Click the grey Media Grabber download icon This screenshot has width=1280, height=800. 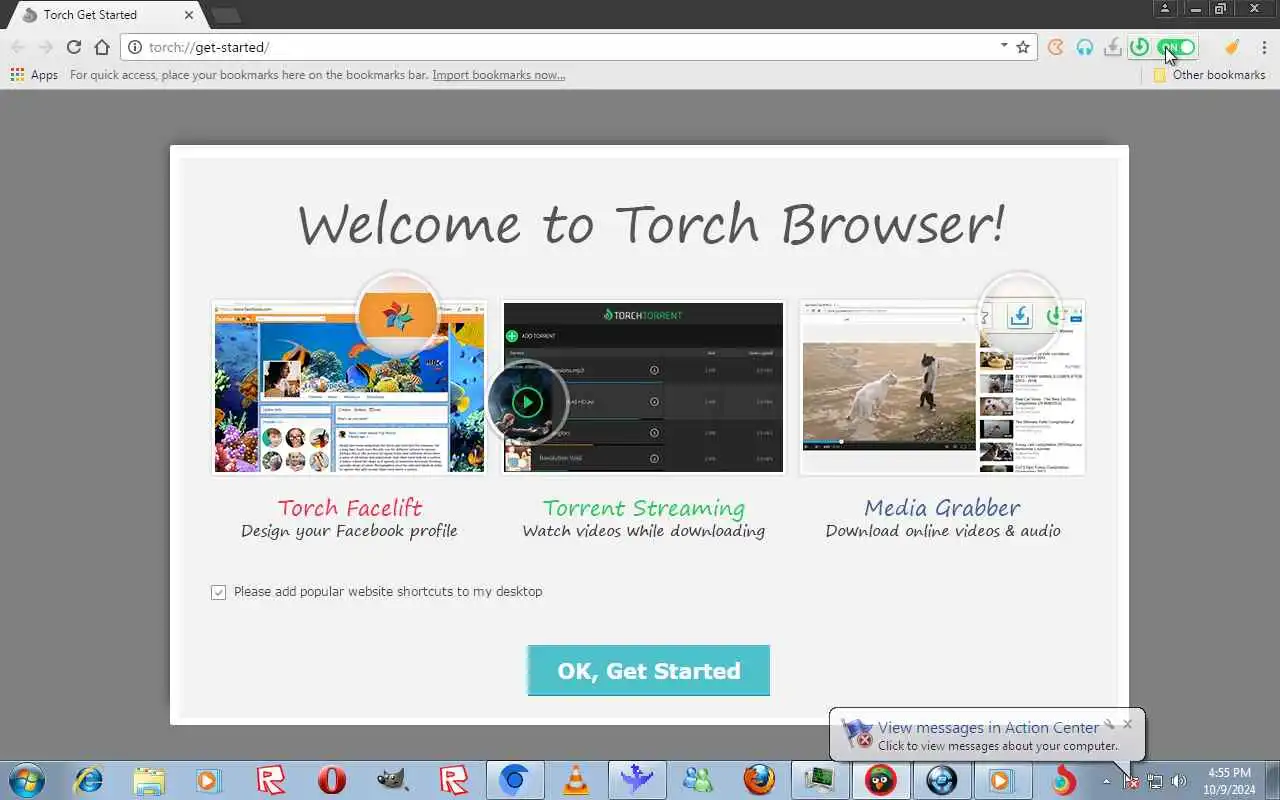click(1113, 47)
